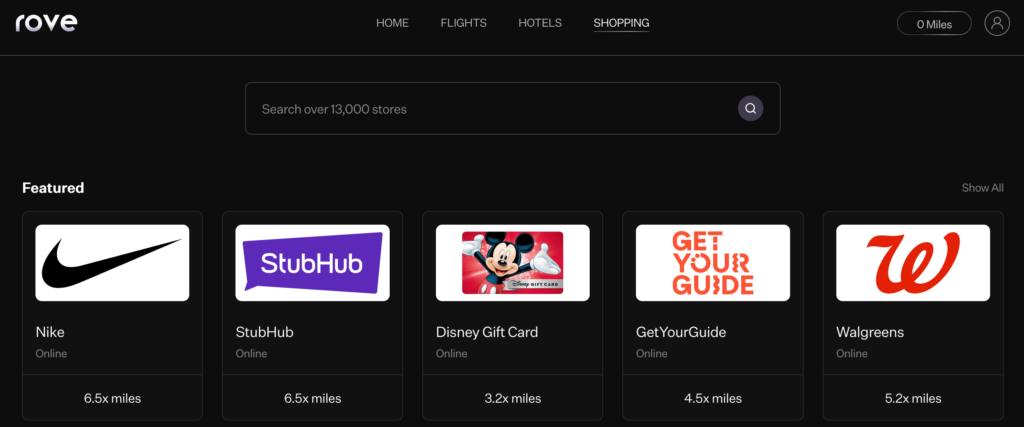Click GetYourGuide 4.5x miles rate
The width and height of the screenshot is (1024, 427).
click(x=712, y=398)
